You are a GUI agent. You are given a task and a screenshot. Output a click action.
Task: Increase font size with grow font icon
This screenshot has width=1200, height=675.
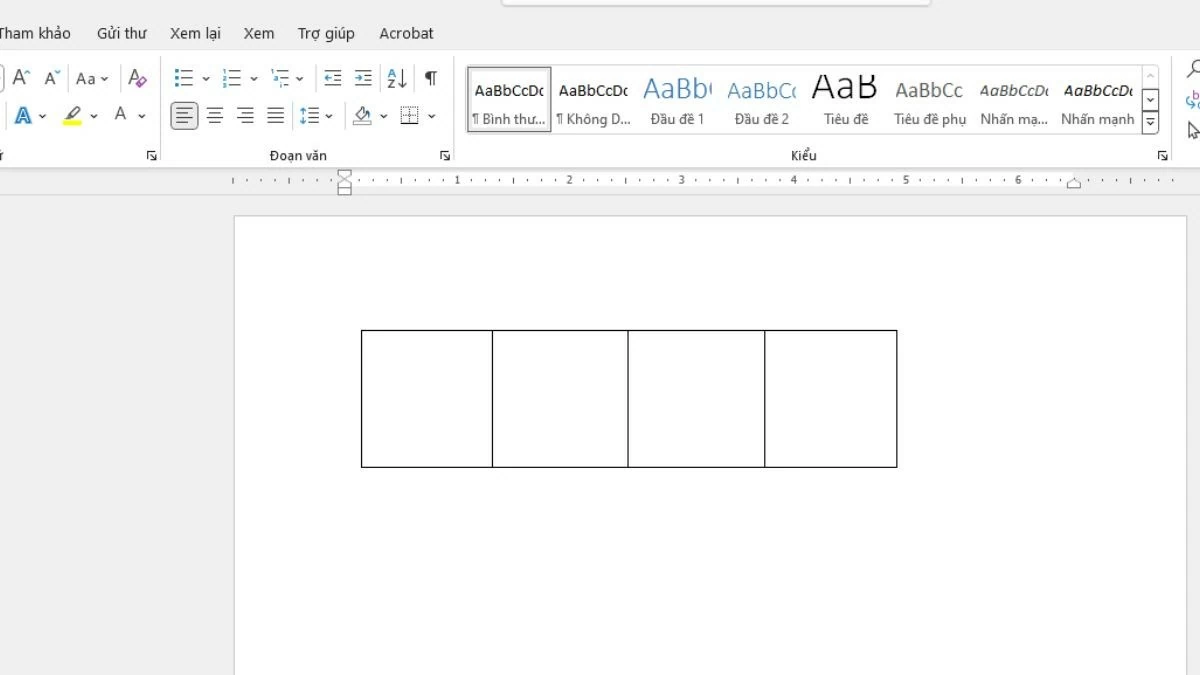[x=21, y=78]
